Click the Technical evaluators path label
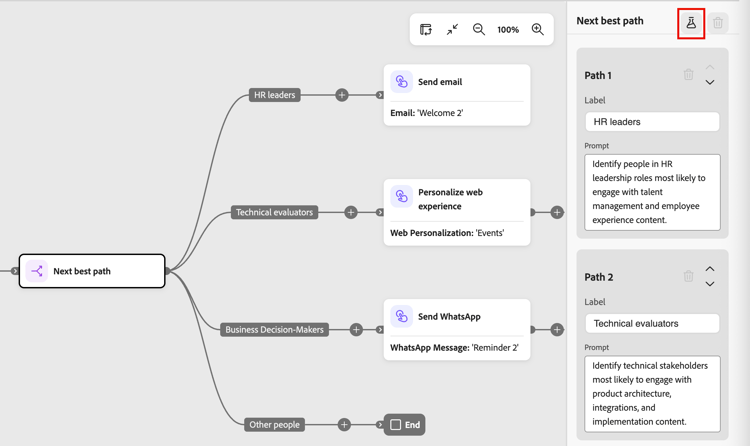The height and width of the screenshot is (446, 750). click(x=275, y=212)
